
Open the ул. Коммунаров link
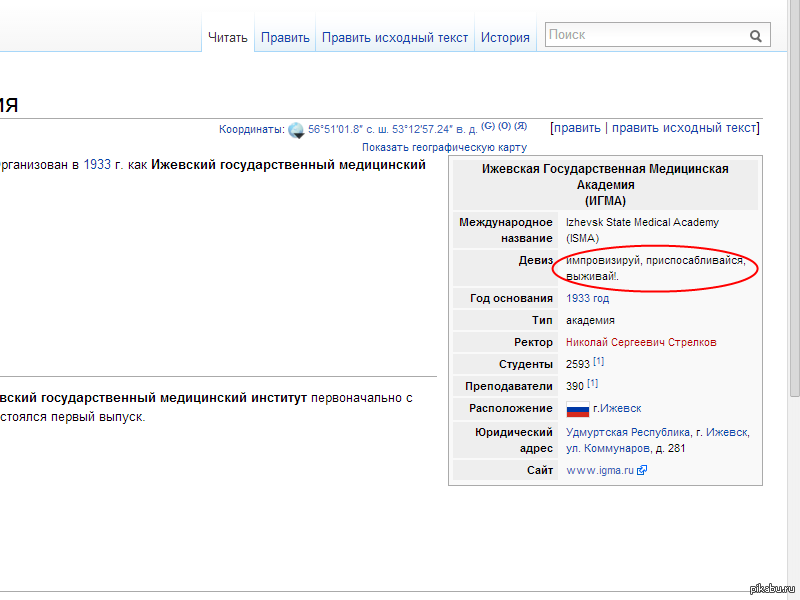[x=608, y=448]
